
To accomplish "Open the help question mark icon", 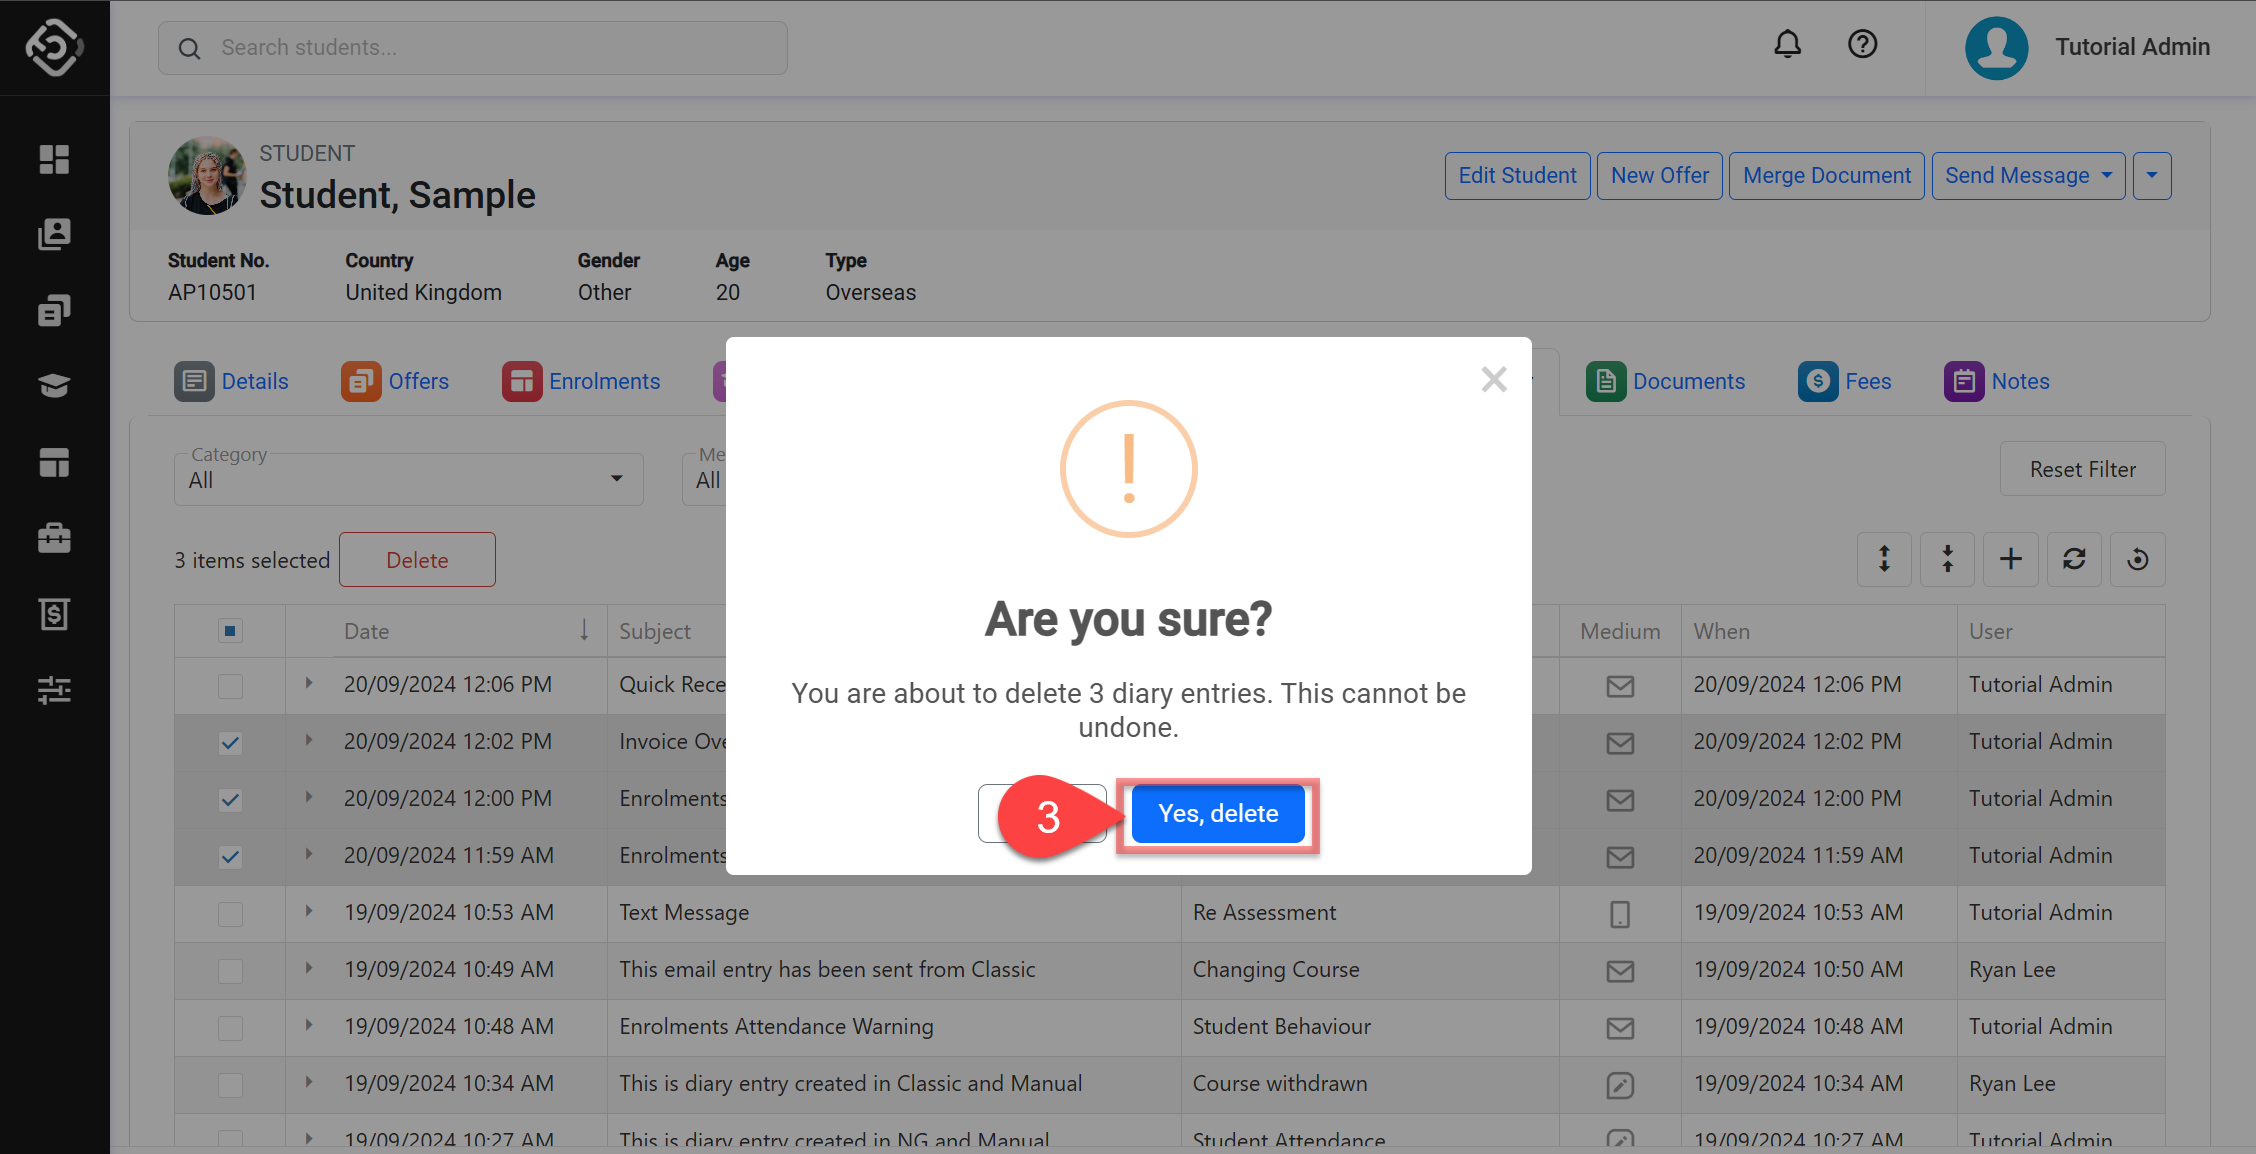I will click(1862, 45).
